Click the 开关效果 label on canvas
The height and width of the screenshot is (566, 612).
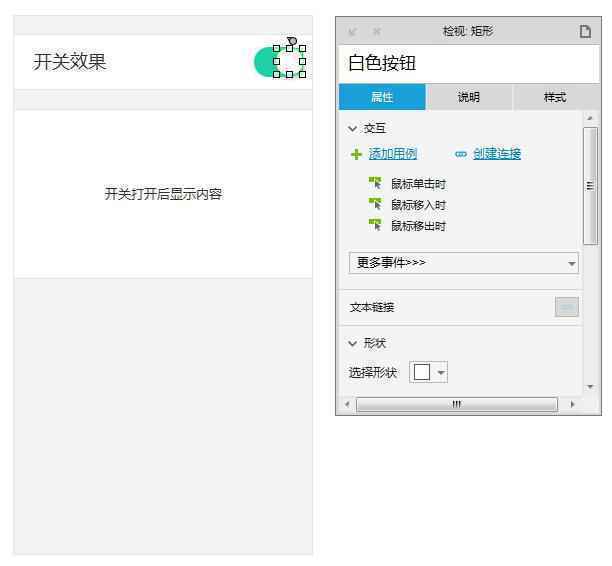point(69,62)
